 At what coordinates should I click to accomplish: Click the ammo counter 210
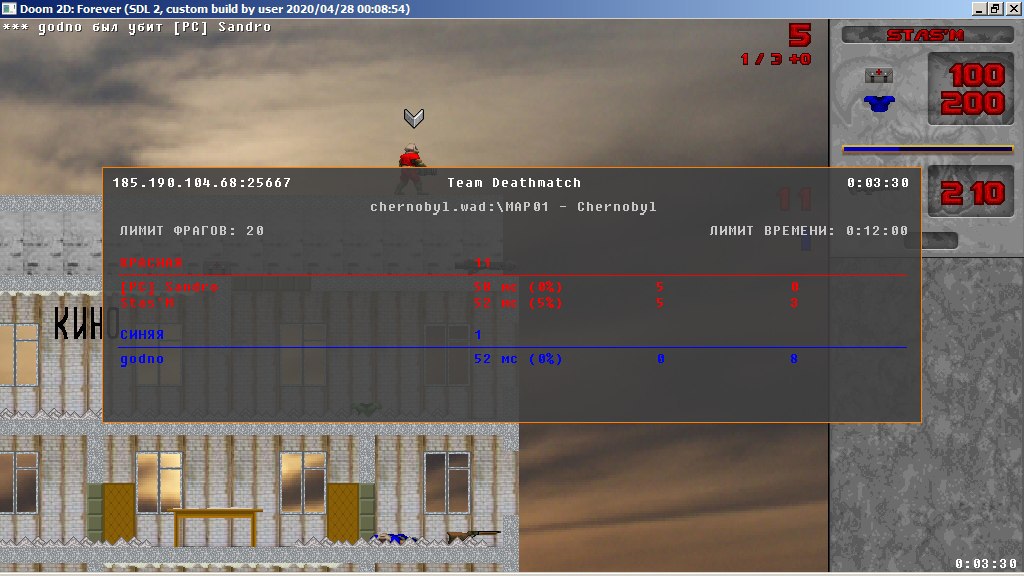[x=972, y=193]
